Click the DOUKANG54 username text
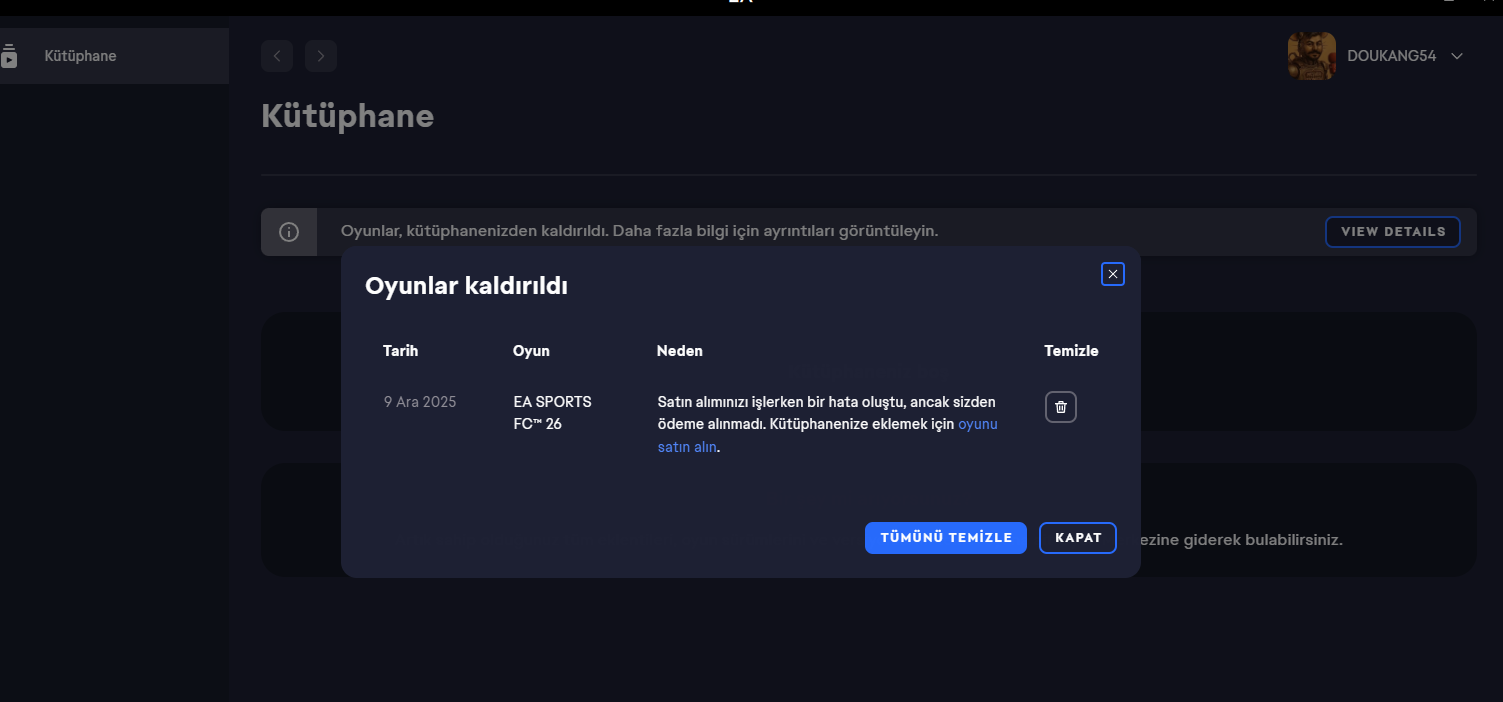 1391,56
